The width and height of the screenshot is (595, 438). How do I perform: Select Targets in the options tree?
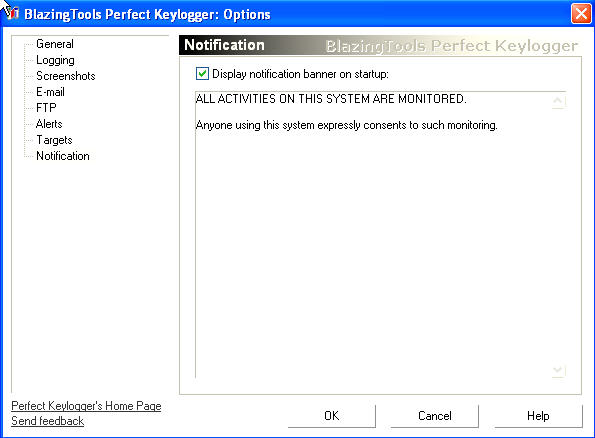(x=54, y=140)
